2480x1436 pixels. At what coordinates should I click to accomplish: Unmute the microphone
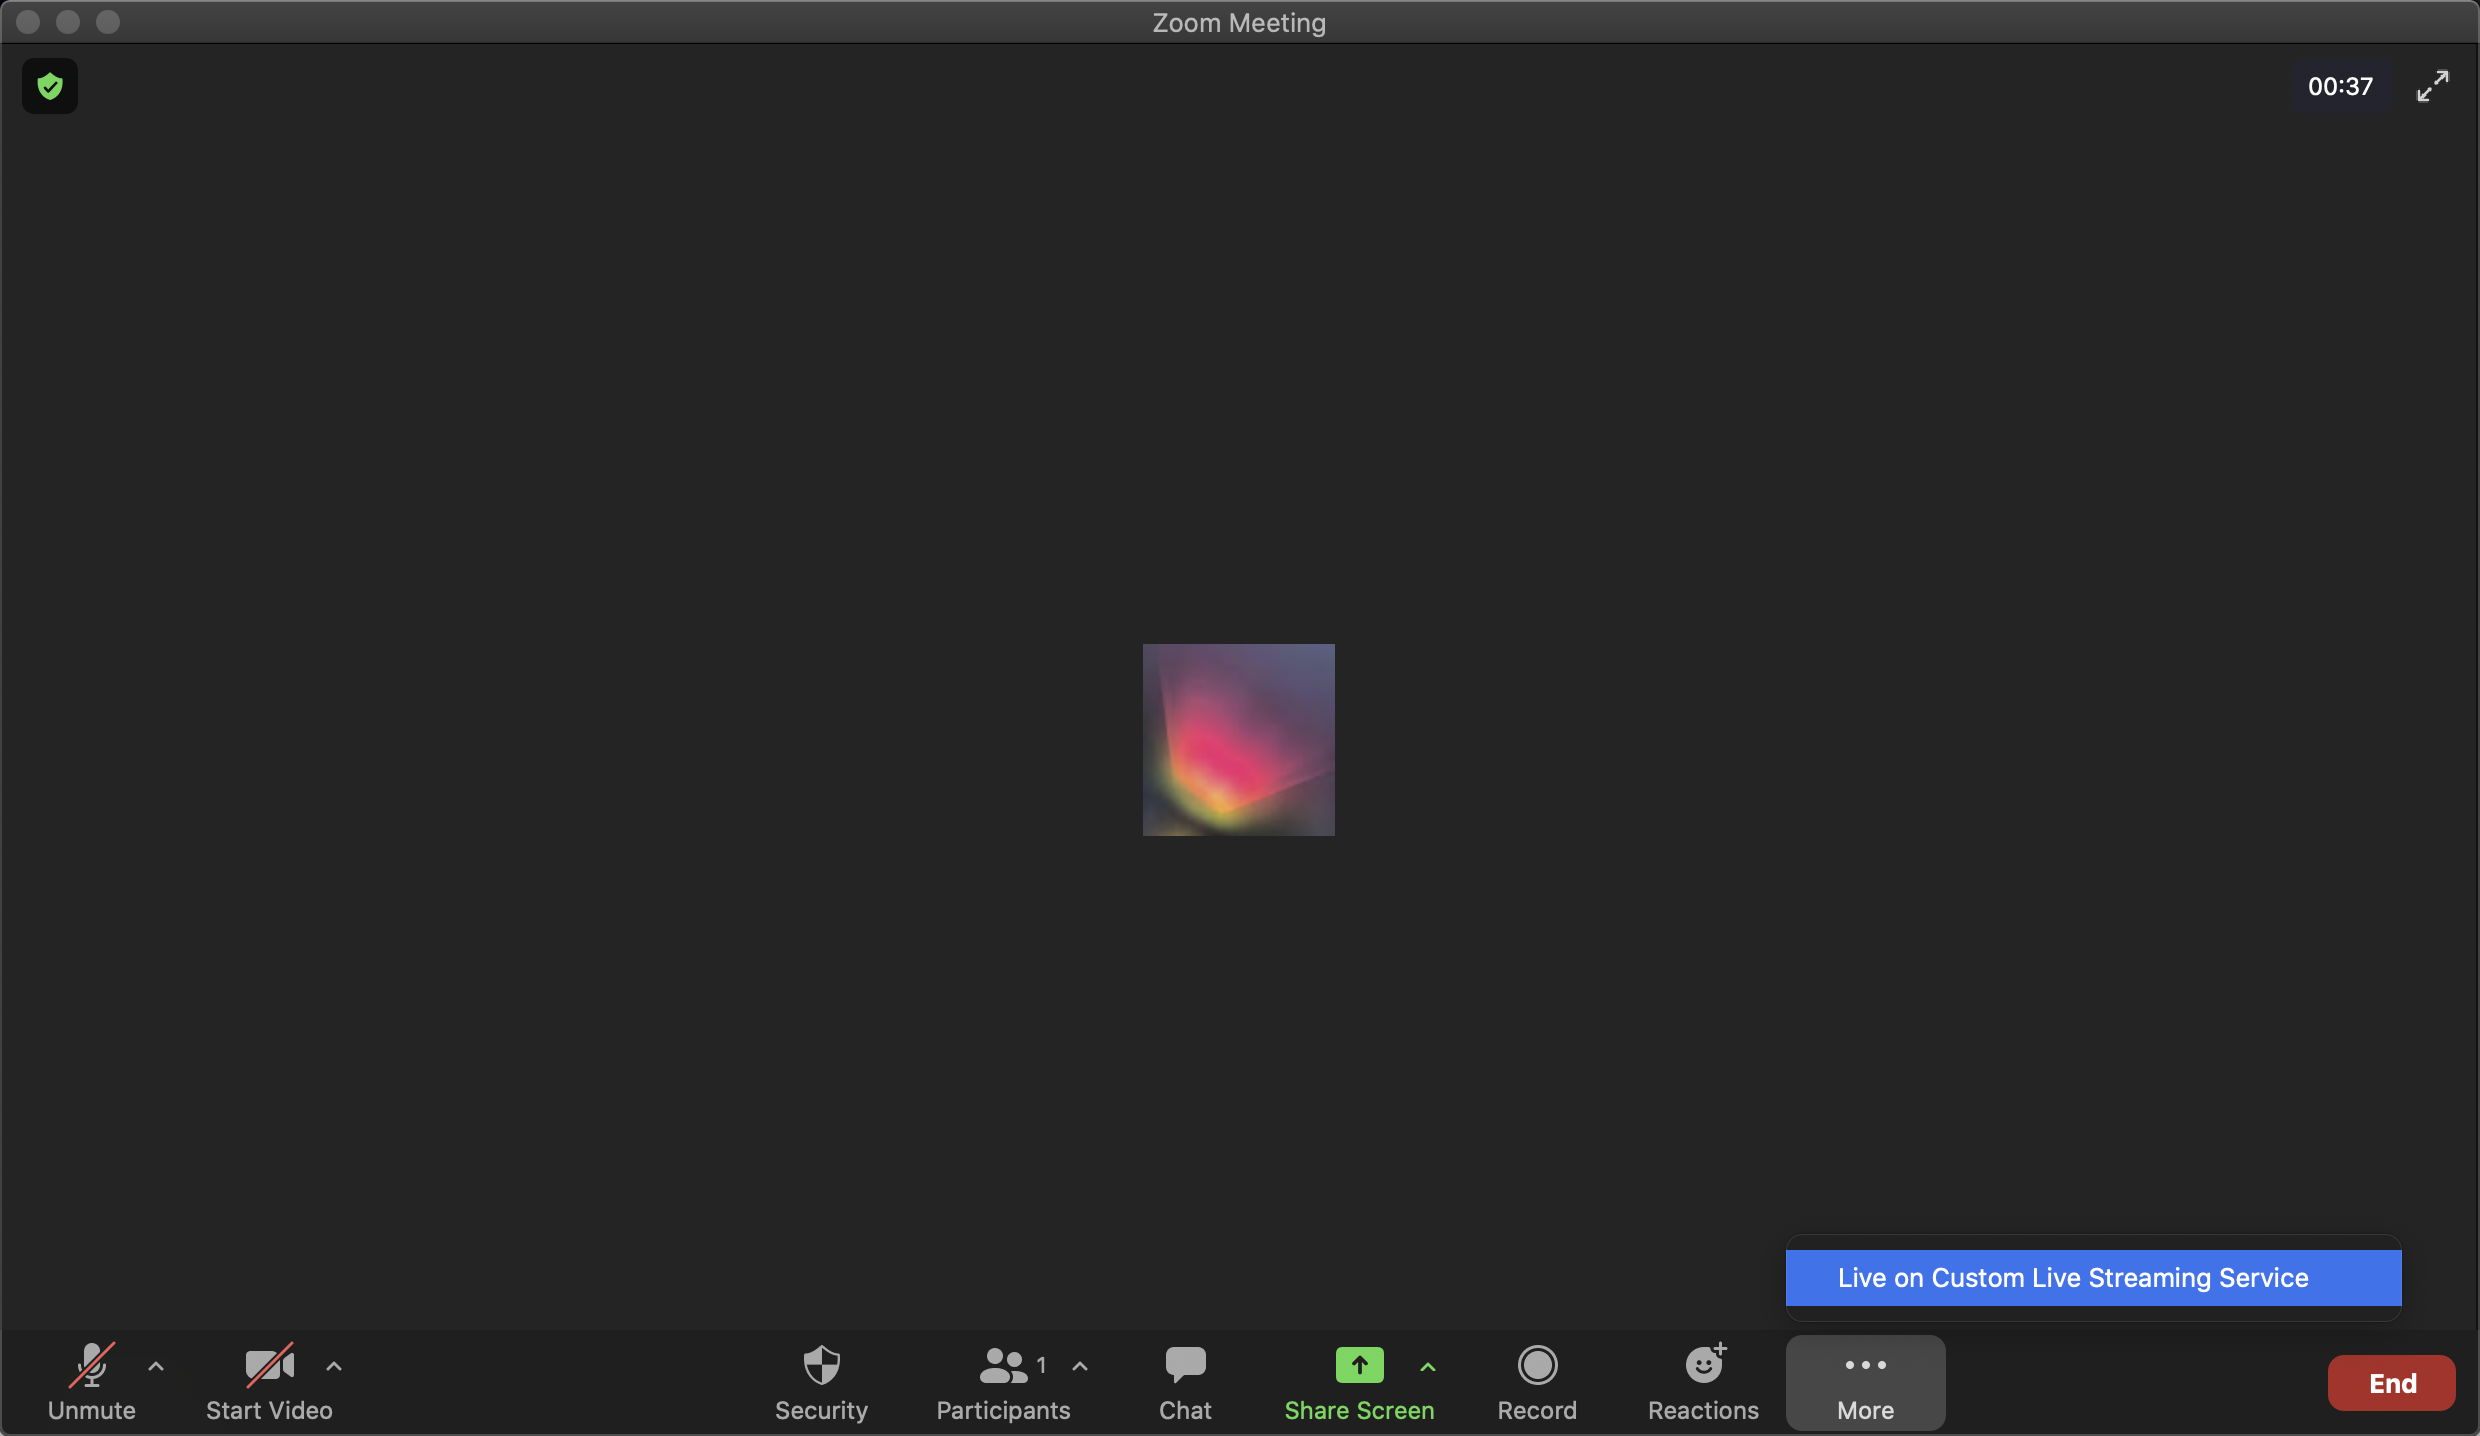(x=91, y=1383)
